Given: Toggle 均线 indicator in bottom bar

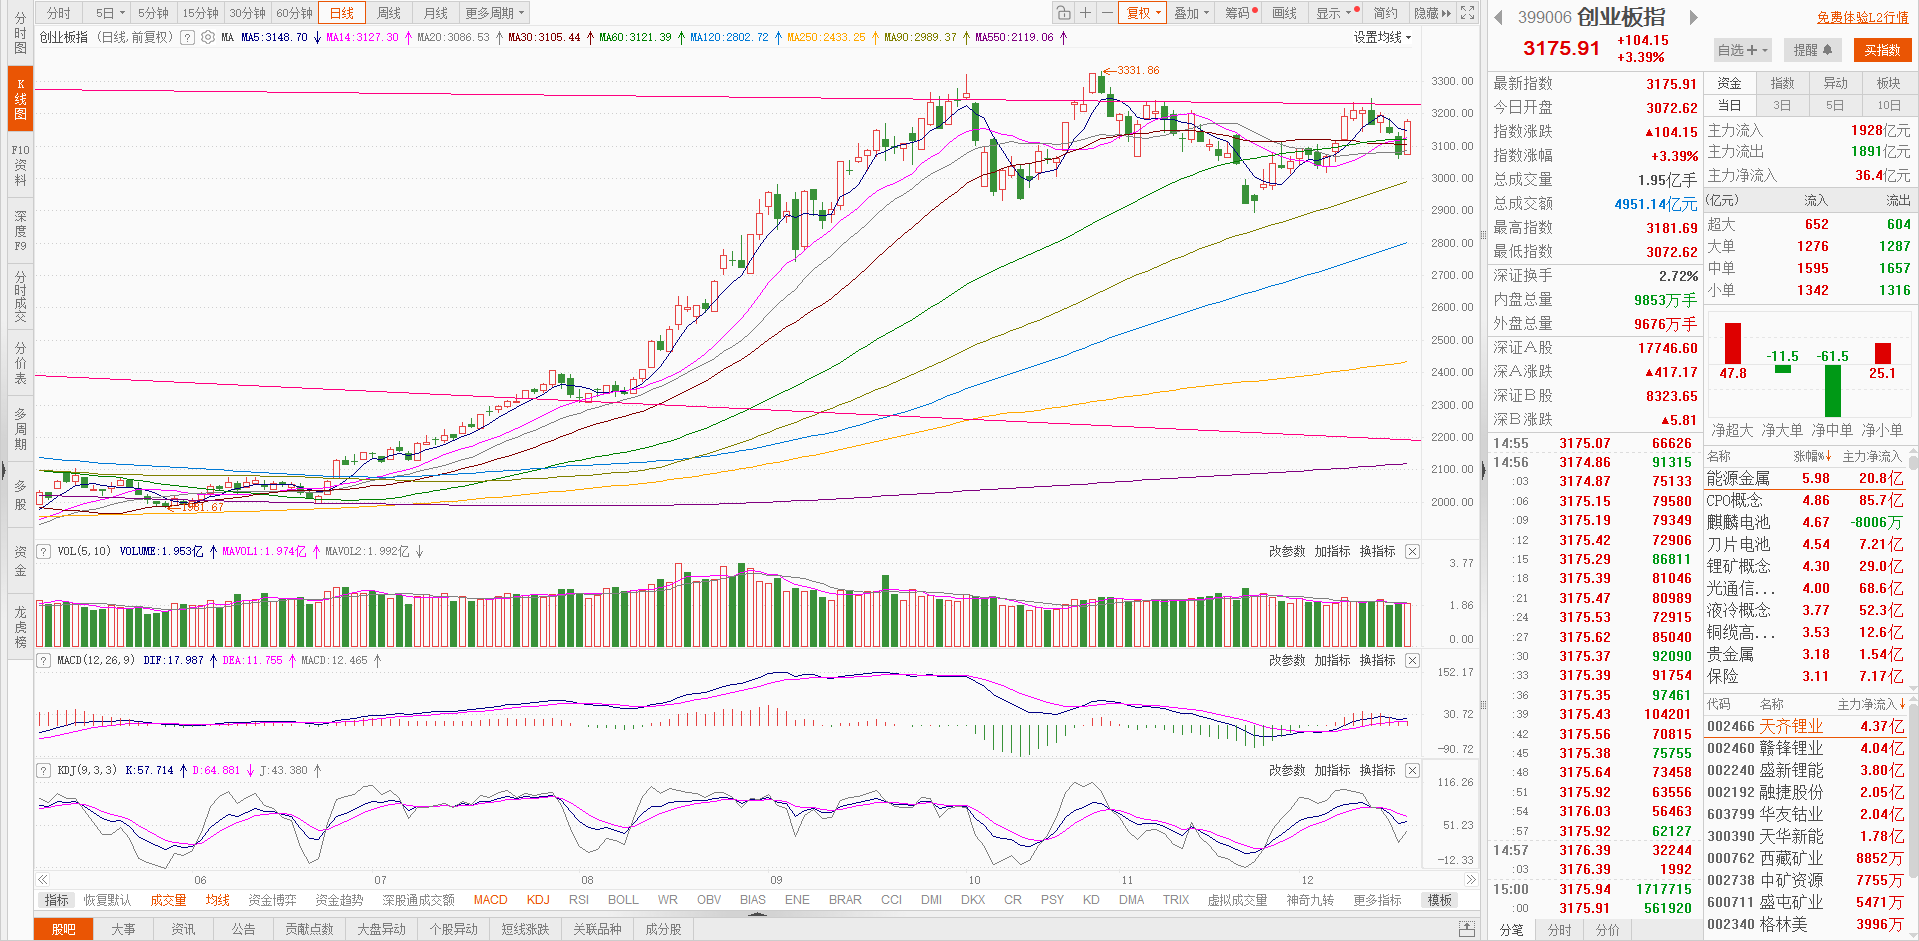Looking at the screenshot, I should point(217,900).
